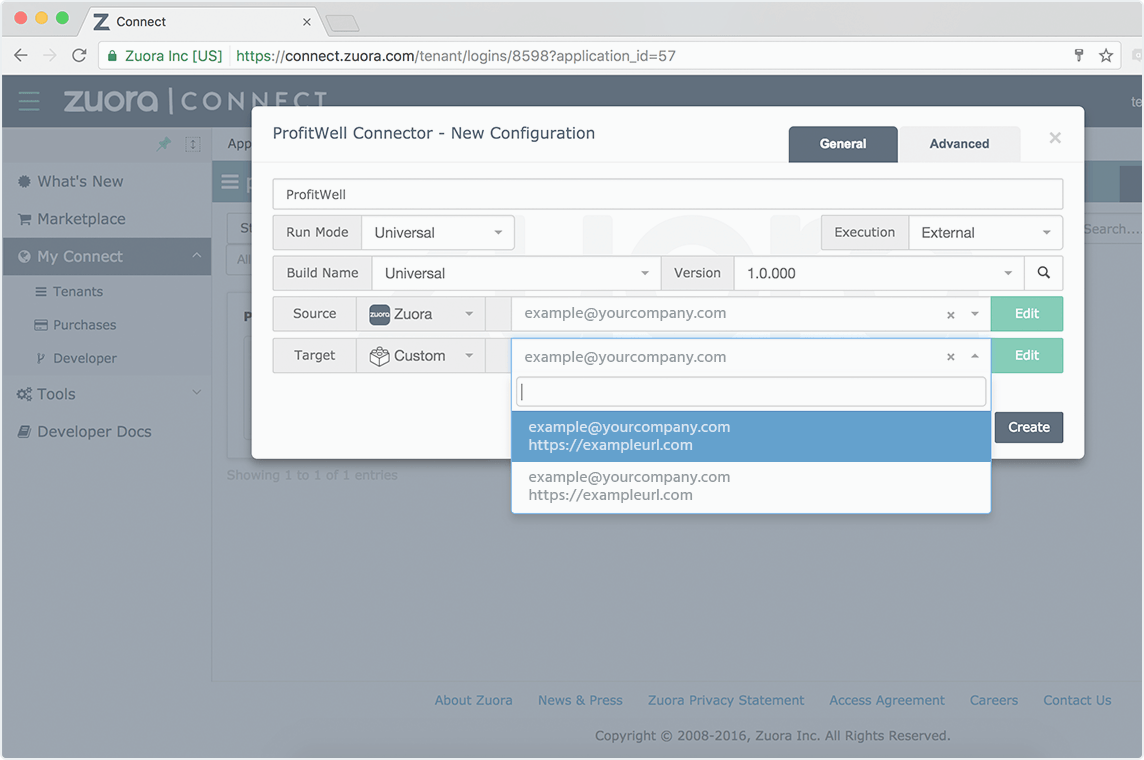Open the Source type Zuora dropdown
The height and width of the screenshot is (760, 1144).
pyautogui.click(x=421, y=314)
